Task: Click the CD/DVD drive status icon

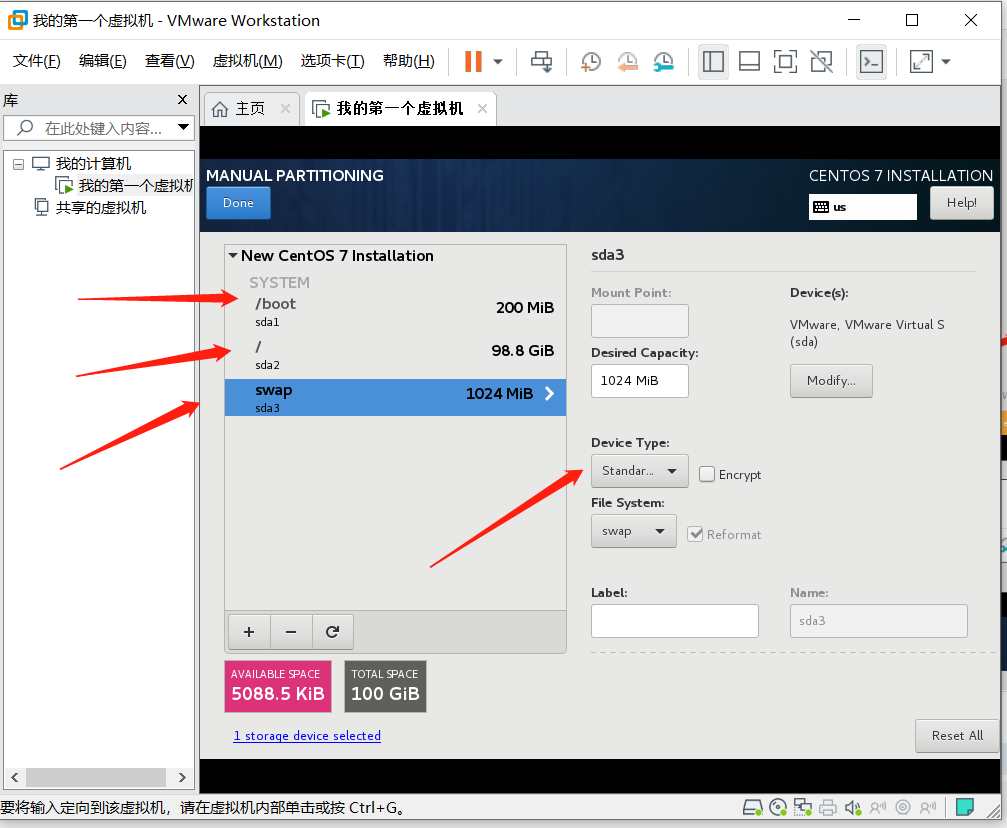Action: pos(778,807)
